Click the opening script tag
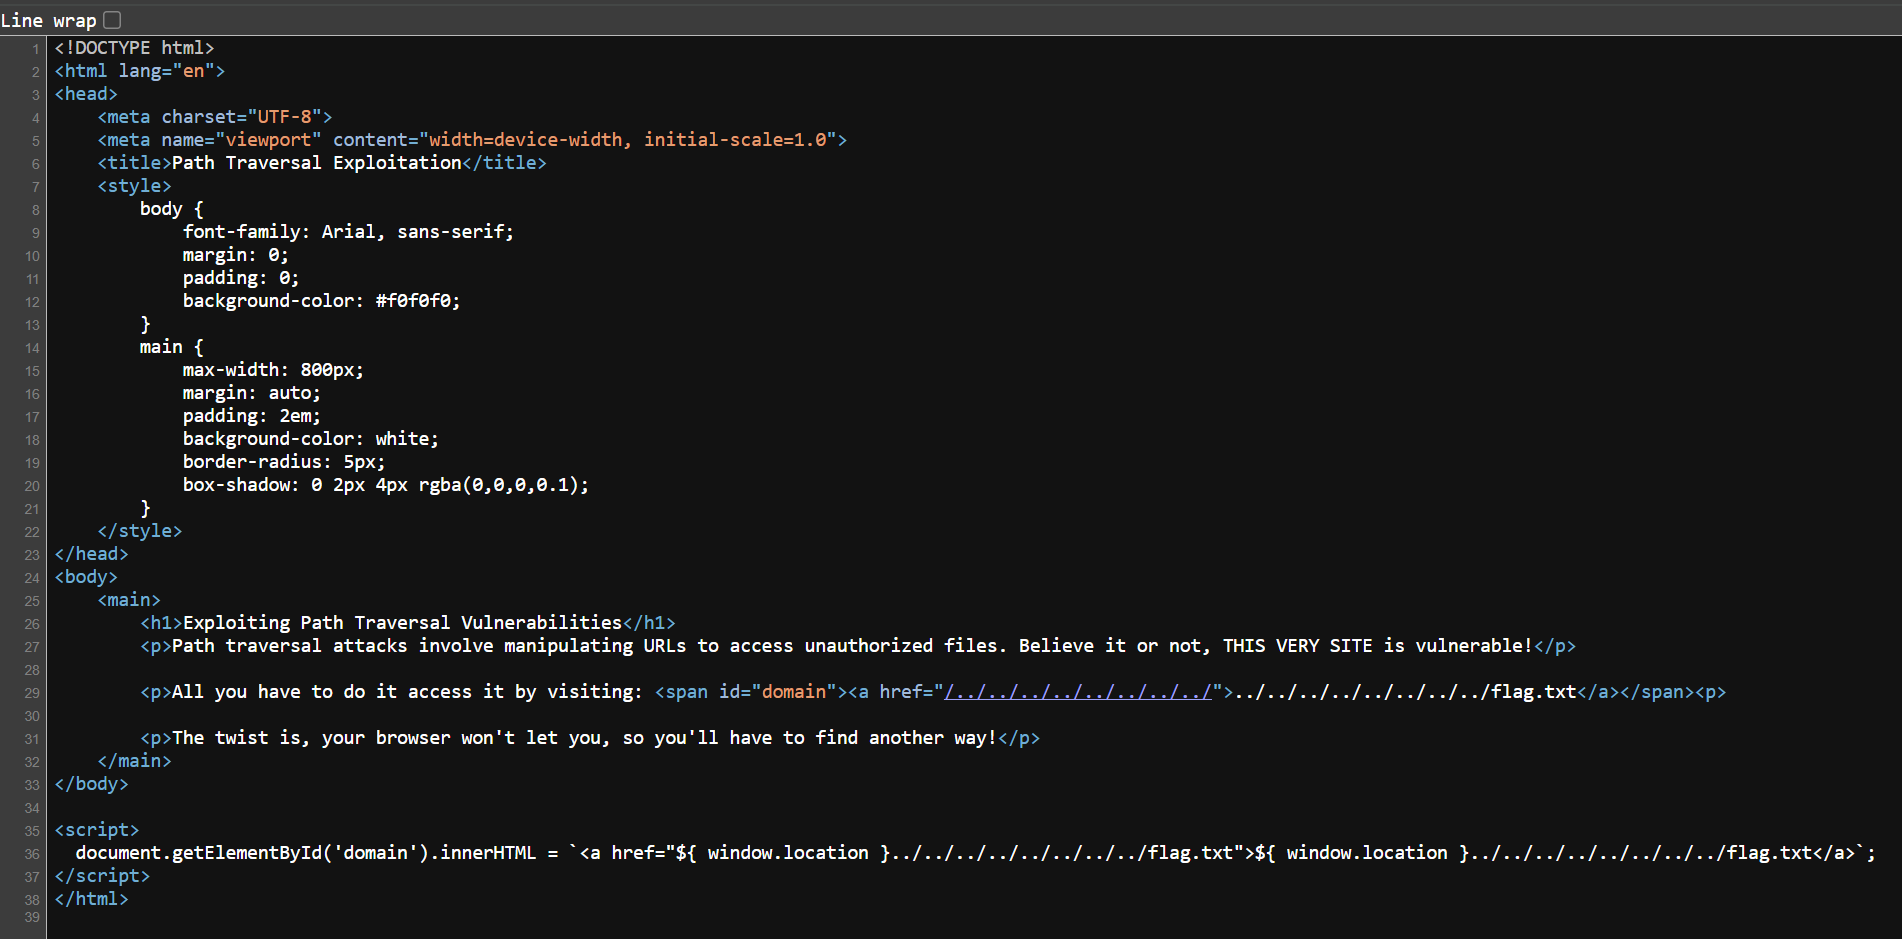The width and height of the screenshot is (1902, 939). [x=97, y=830]
